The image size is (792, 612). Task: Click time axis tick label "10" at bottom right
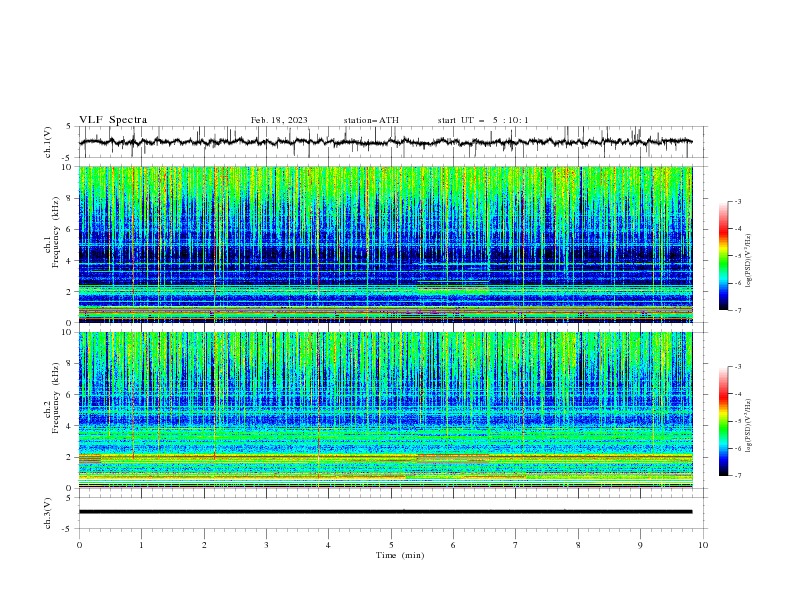(703, 545)
